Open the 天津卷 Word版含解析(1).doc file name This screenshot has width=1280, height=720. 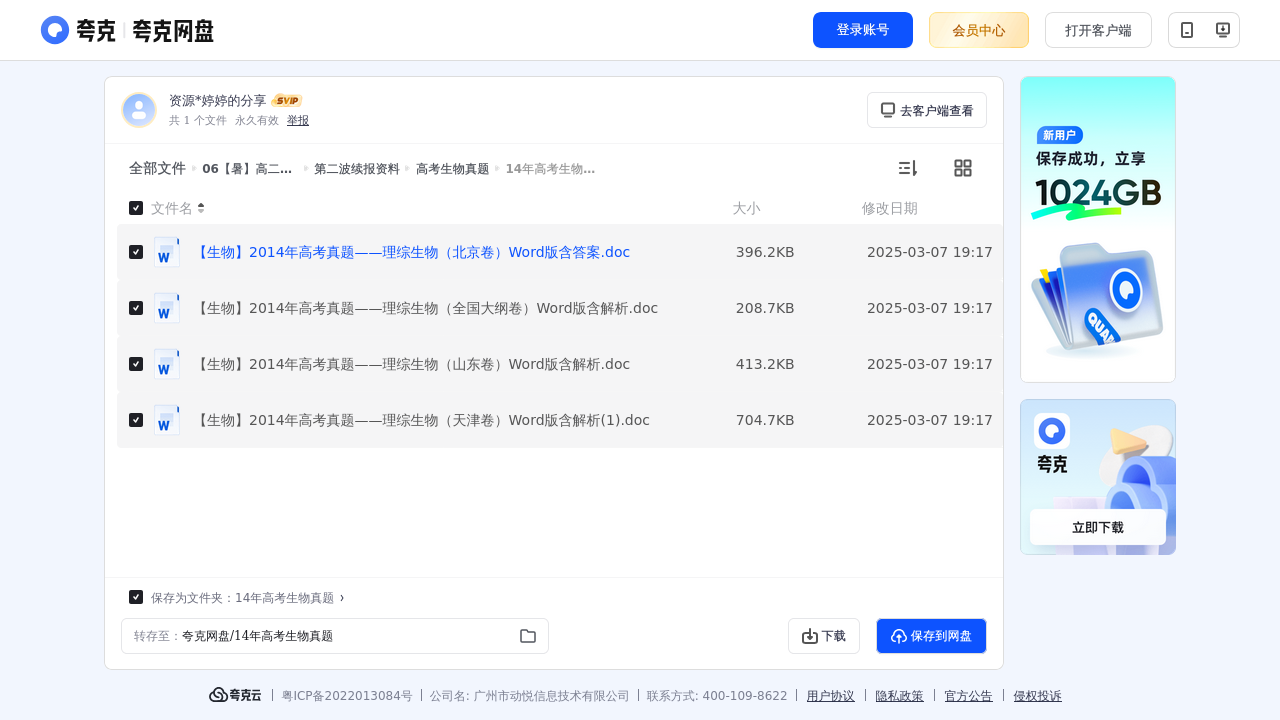point(422,420)
